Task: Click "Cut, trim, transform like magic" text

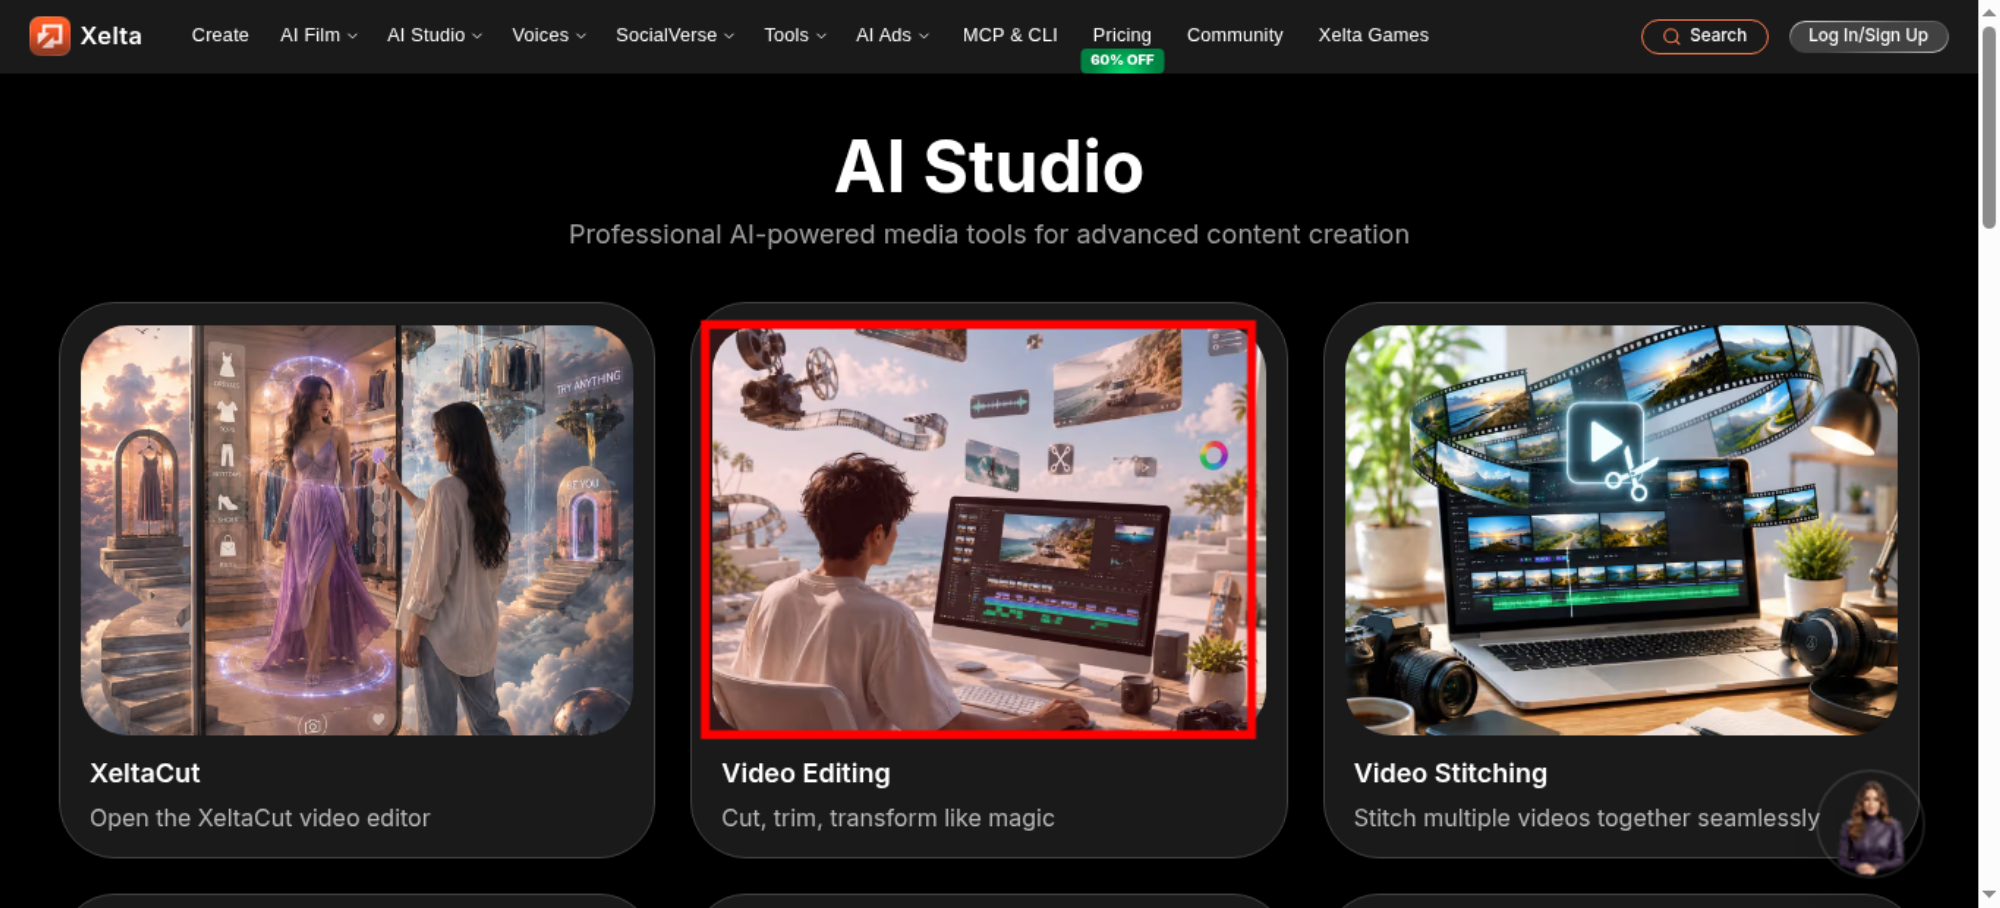Action: click(x=888, y=818)
